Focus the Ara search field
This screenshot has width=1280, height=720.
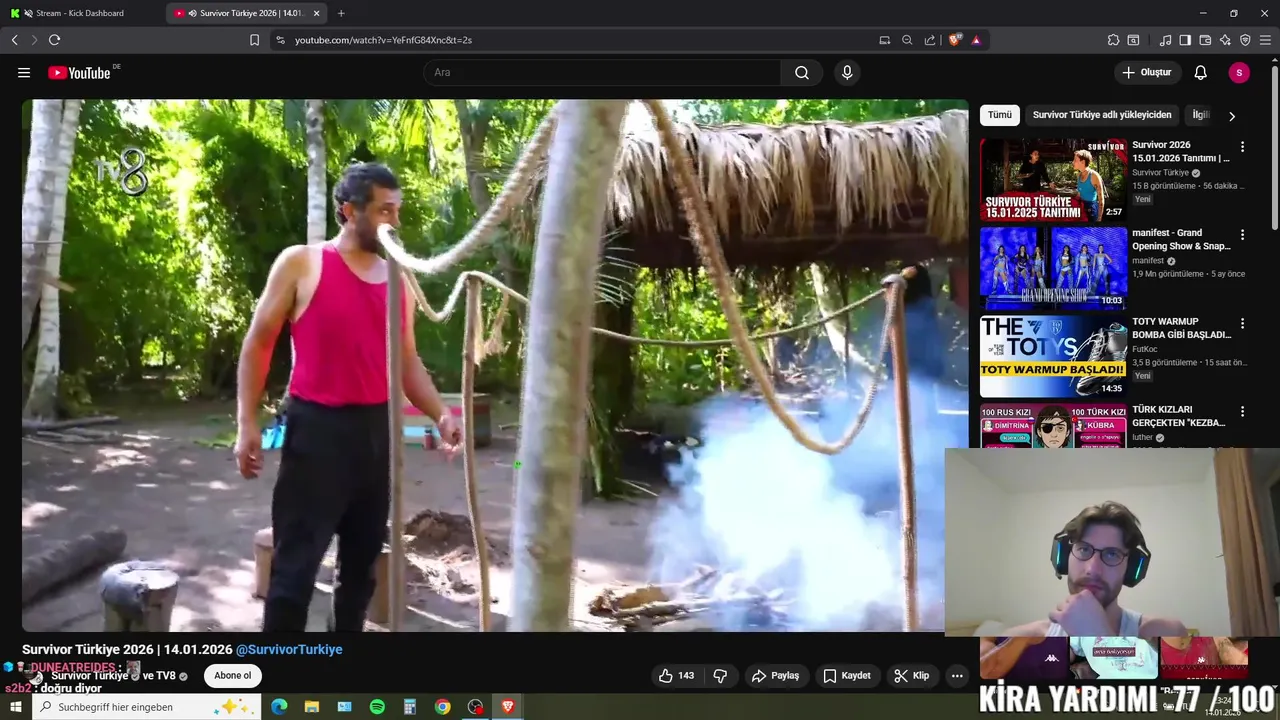point(603,72)
